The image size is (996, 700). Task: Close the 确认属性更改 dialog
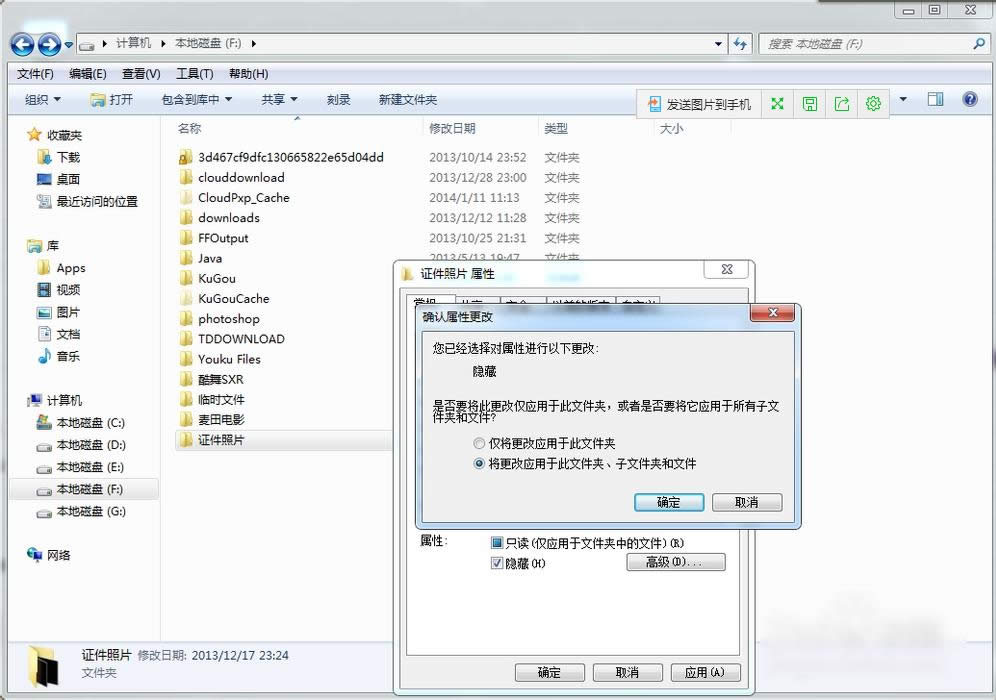772,313
